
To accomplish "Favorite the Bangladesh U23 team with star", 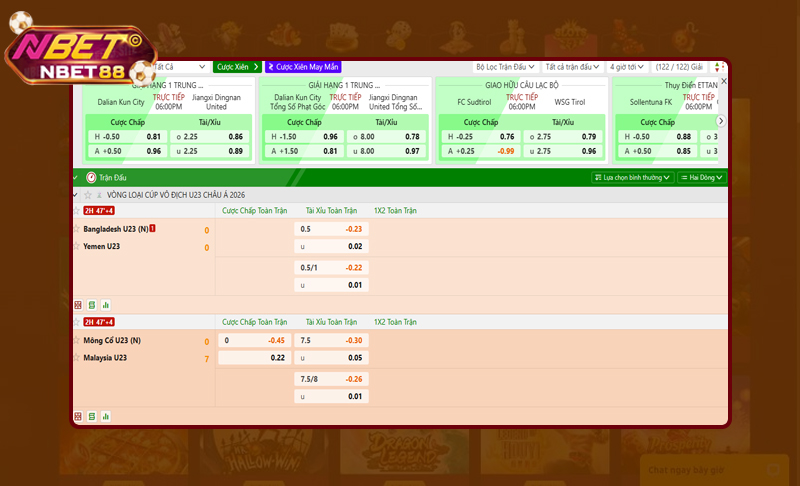I will click(76, 228).
